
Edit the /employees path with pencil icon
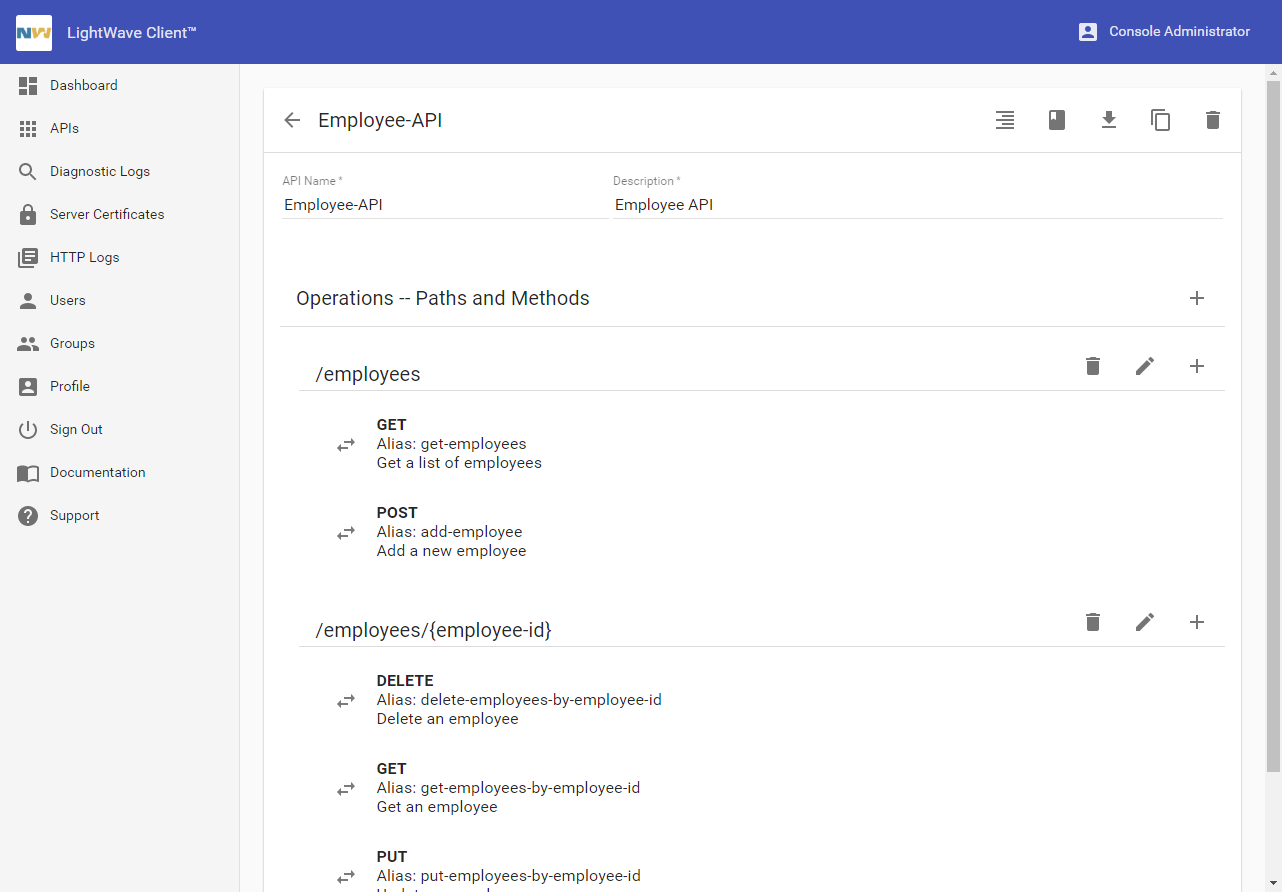click(x=1144, y=366)
